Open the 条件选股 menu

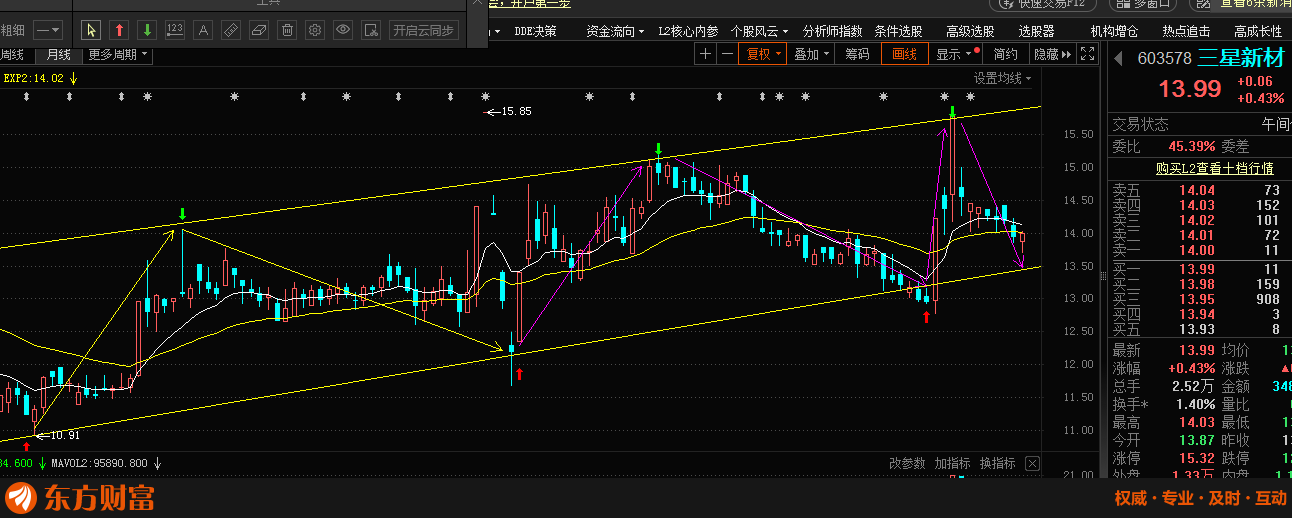click(x=898, y=31)
